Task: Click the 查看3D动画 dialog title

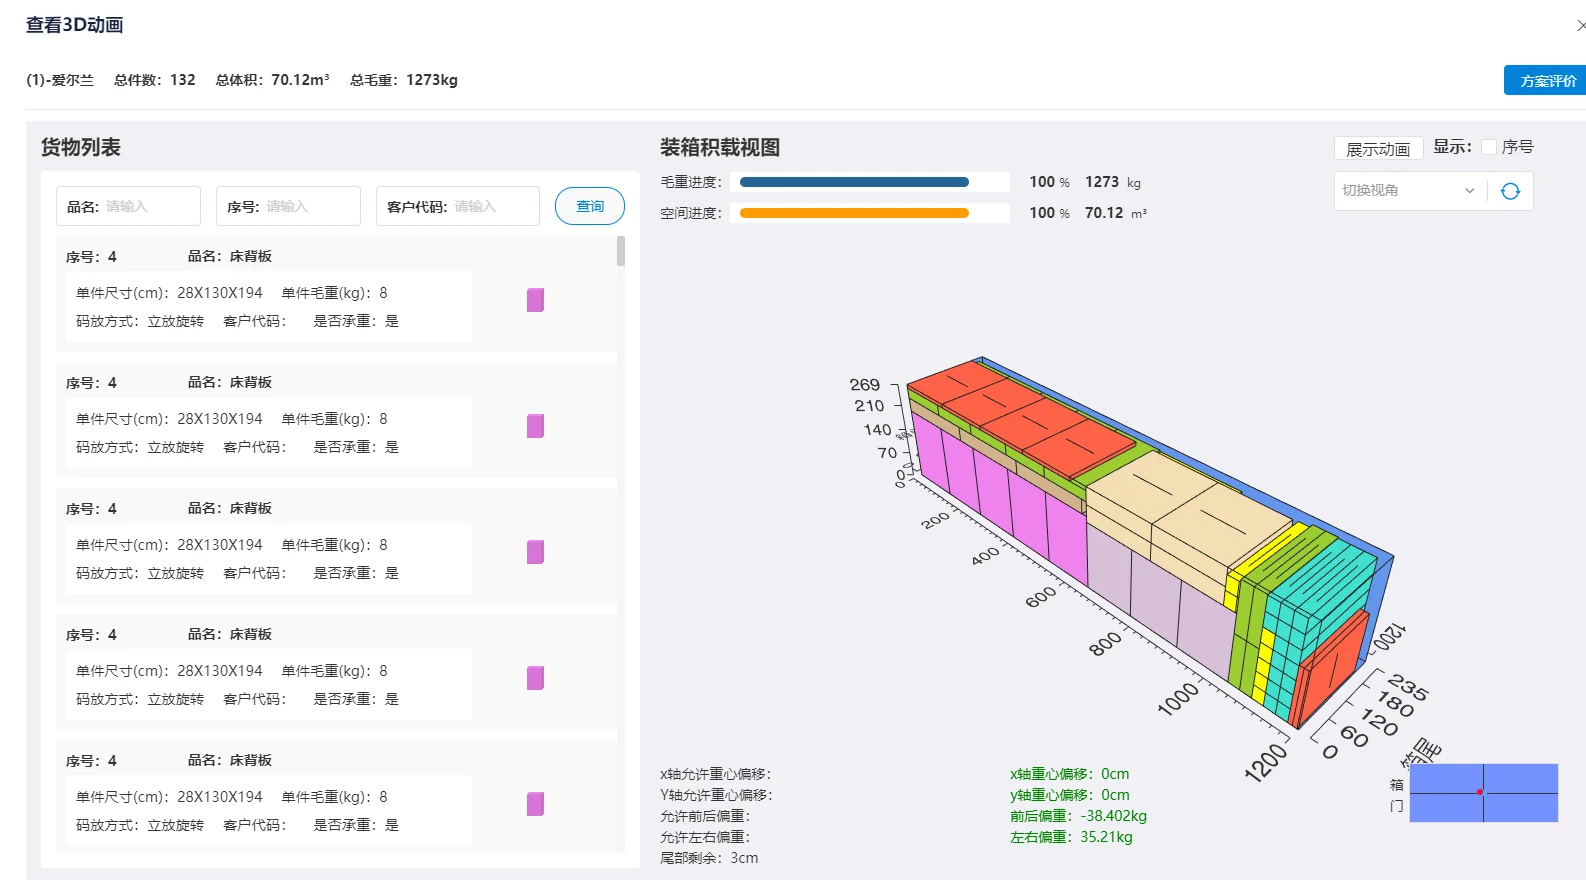Action: 75,25
